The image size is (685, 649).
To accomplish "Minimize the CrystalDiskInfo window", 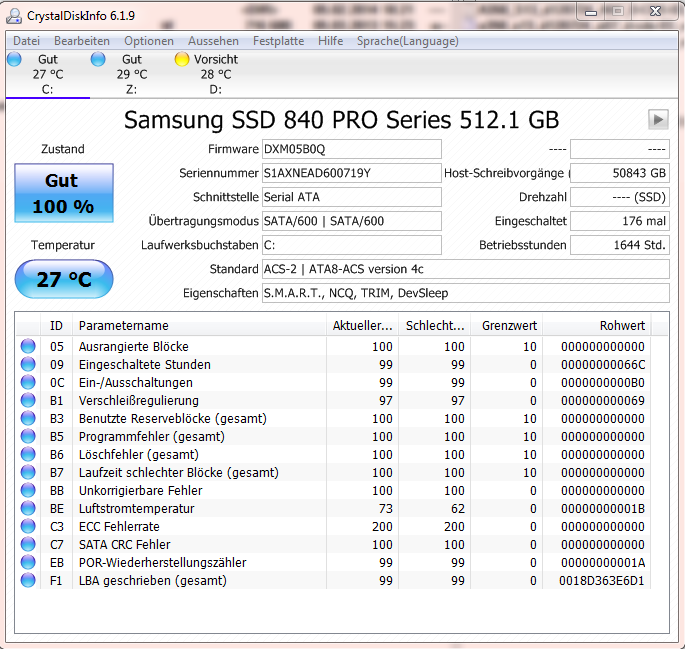I will [x=591, y=12].
